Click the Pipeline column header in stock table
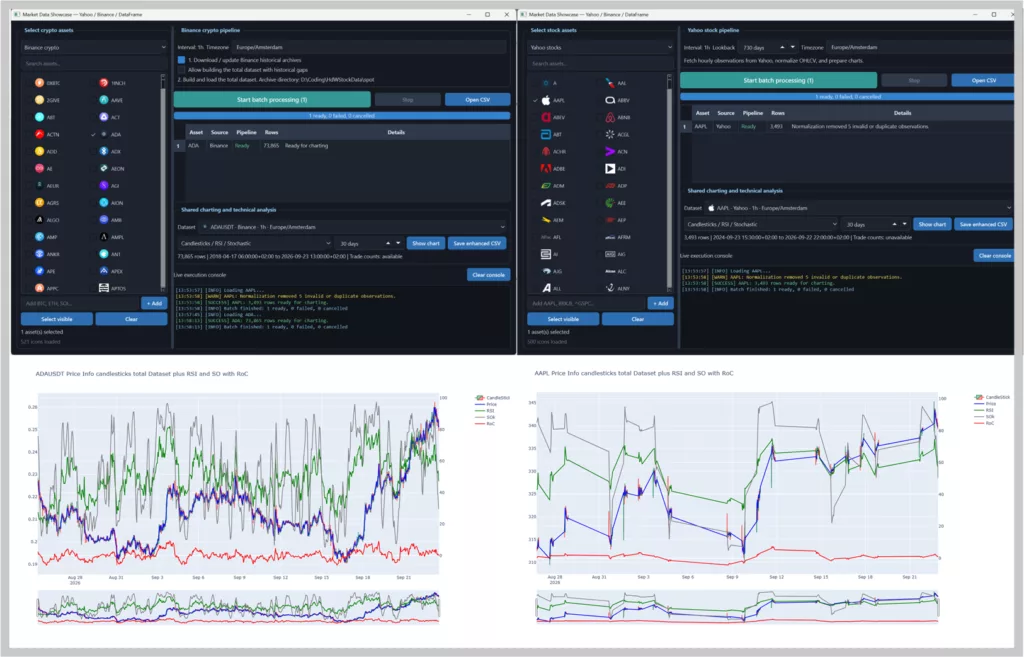The image size is (1024, 657). (752, 113)
